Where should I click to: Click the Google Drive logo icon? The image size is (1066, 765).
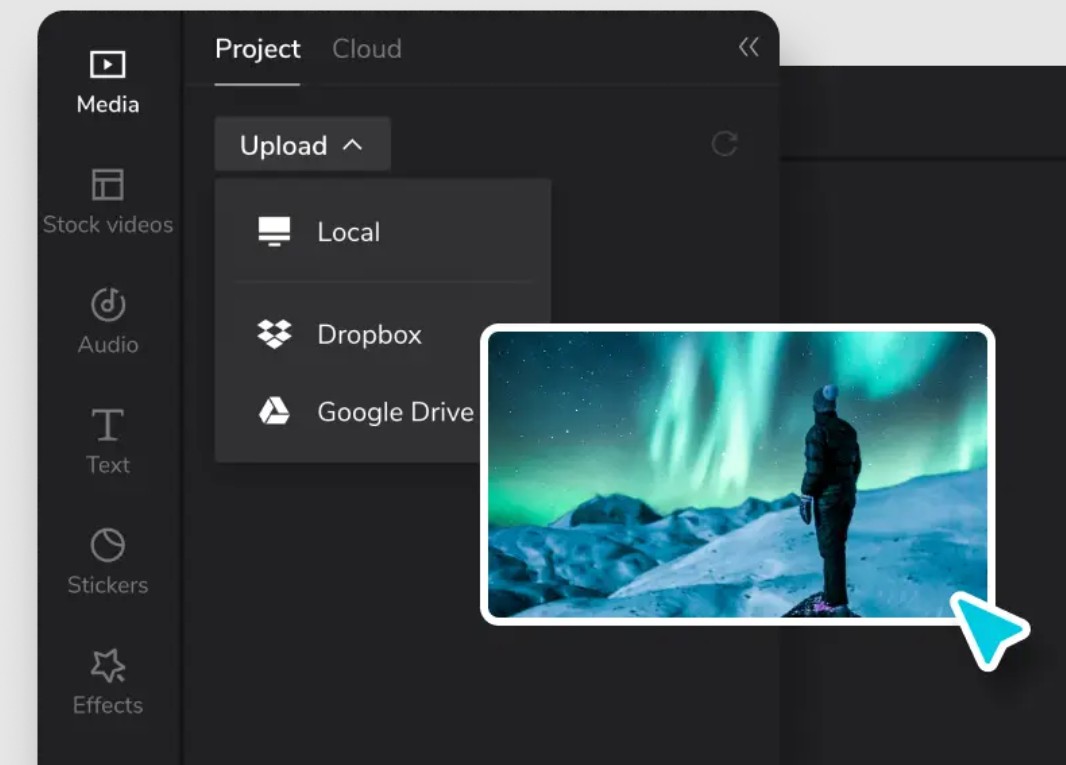(274, 411)
